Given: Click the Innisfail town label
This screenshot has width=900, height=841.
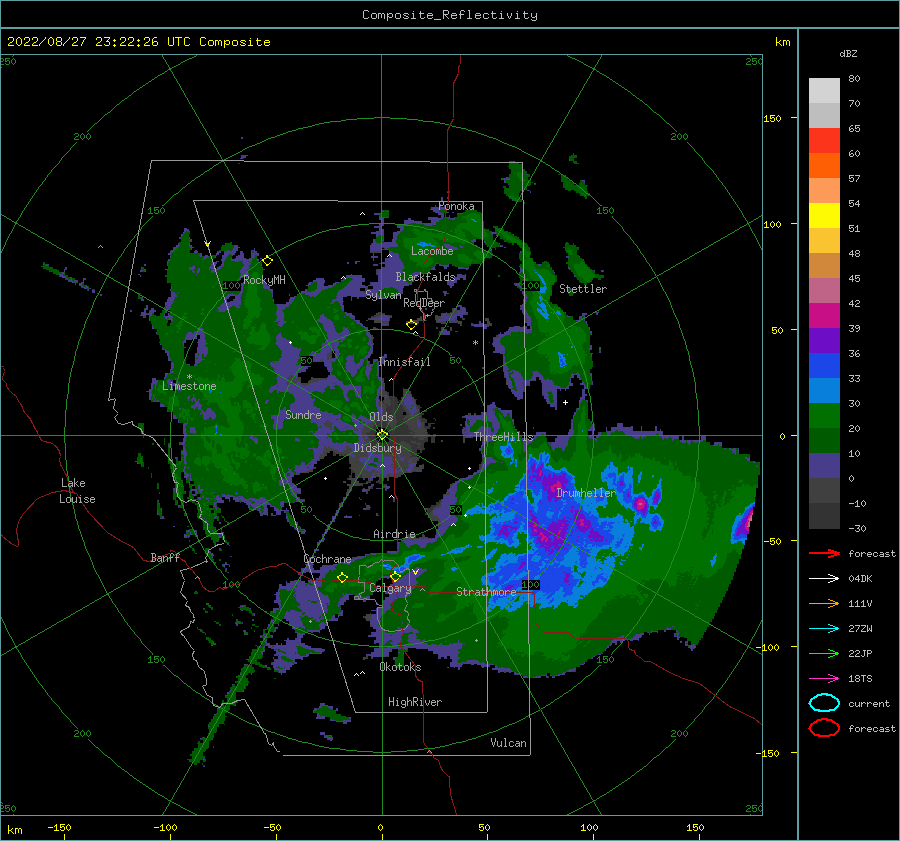Looking at the screenshot, I should click(x=404, y=362).
